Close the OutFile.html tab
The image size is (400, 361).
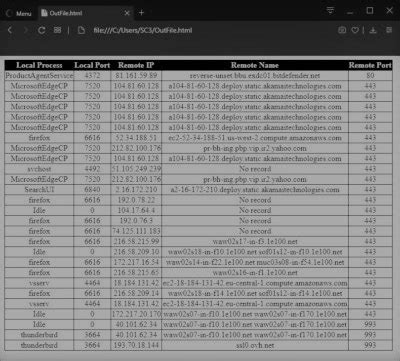tap(127, 13)
